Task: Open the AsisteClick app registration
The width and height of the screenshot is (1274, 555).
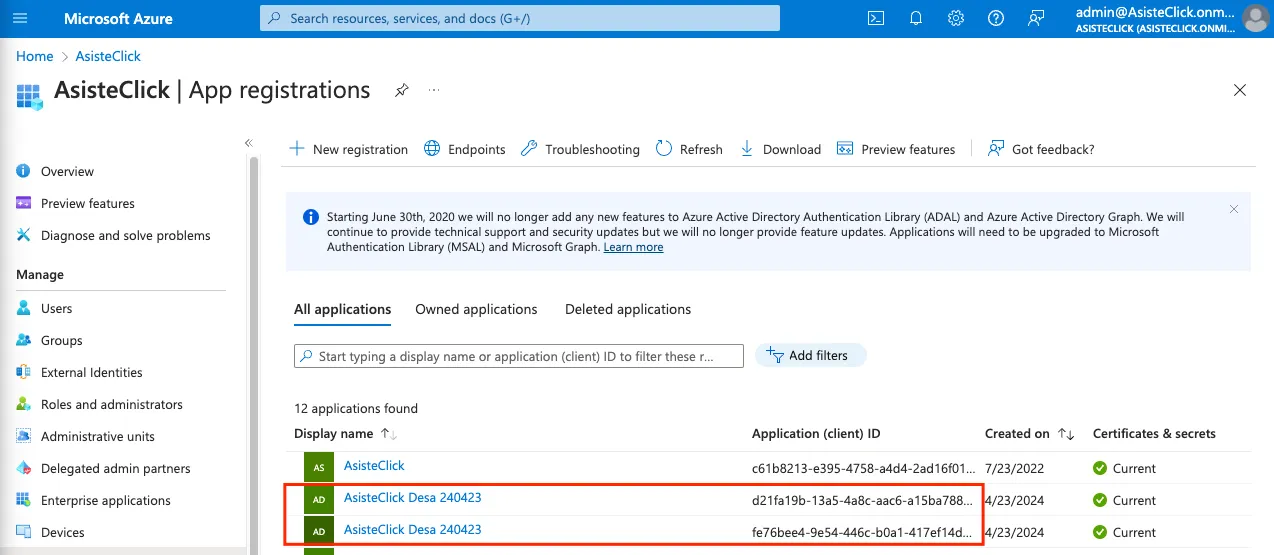Action: pos(374,466)
